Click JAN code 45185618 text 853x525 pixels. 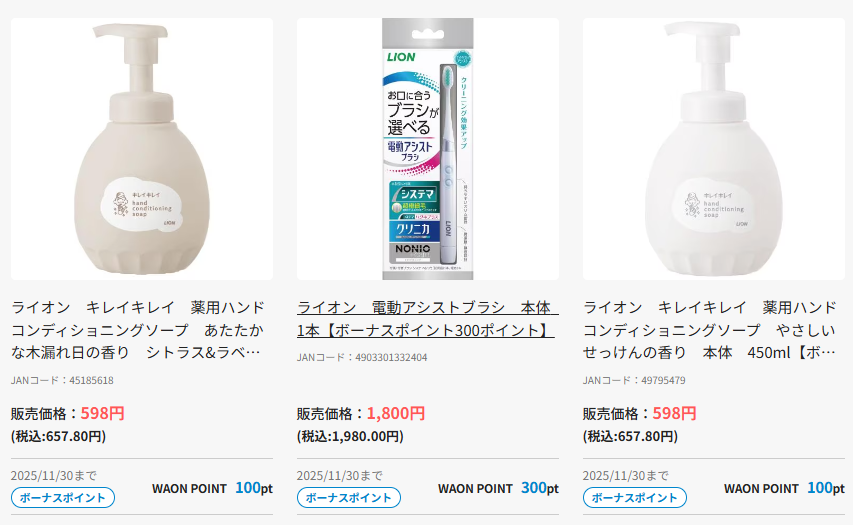click(63, 380)
